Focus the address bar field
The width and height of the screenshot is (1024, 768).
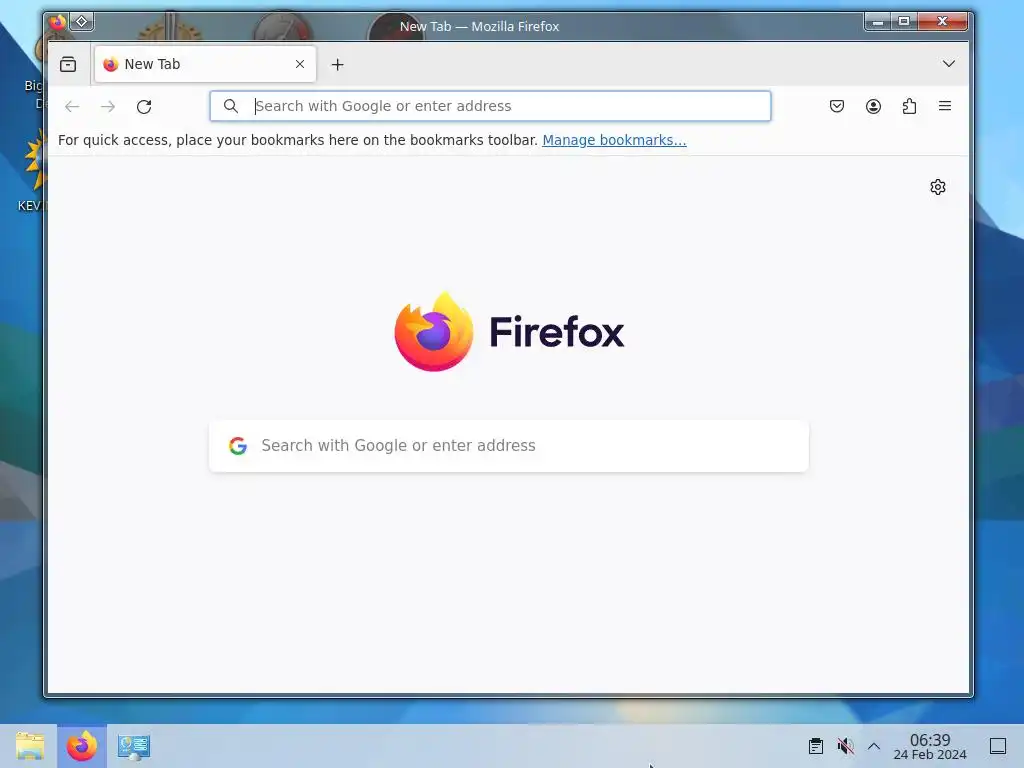(x=490, y=106)
